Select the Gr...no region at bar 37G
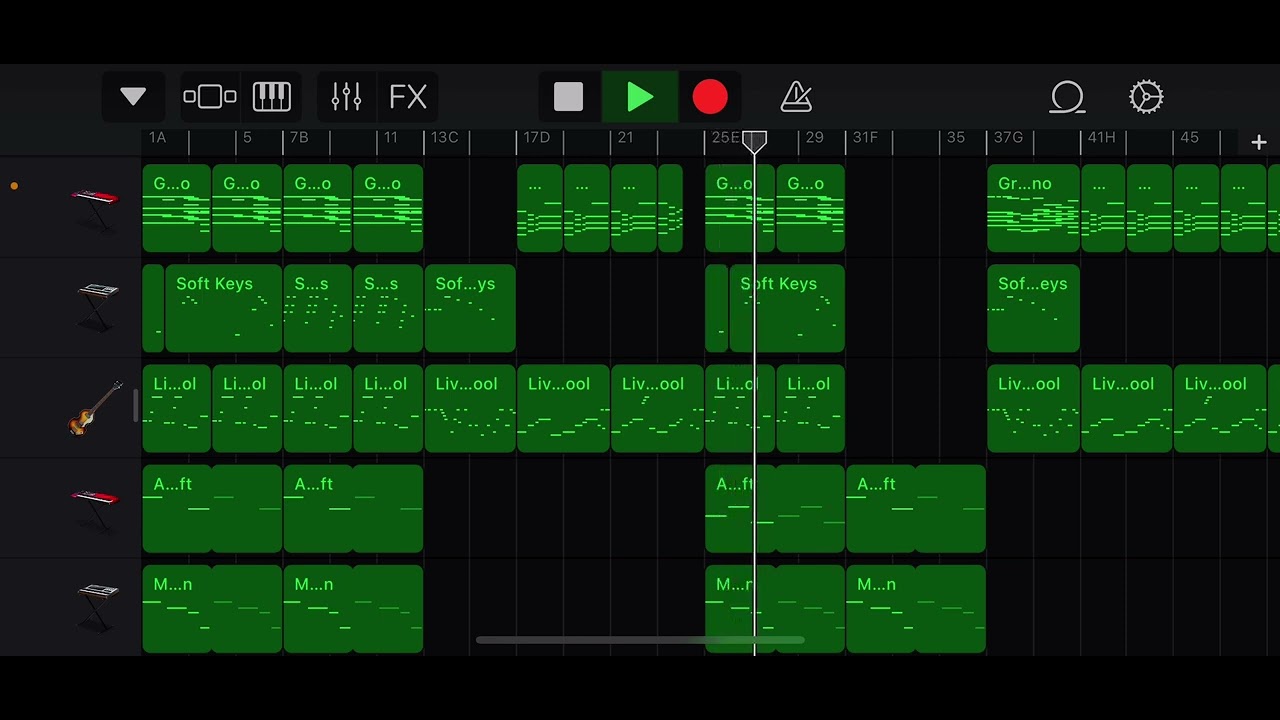 pyautogui.click(x=1033, y=208)
